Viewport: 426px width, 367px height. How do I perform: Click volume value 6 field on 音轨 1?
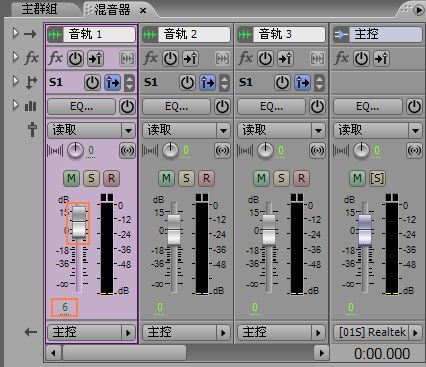click(65, 307)
